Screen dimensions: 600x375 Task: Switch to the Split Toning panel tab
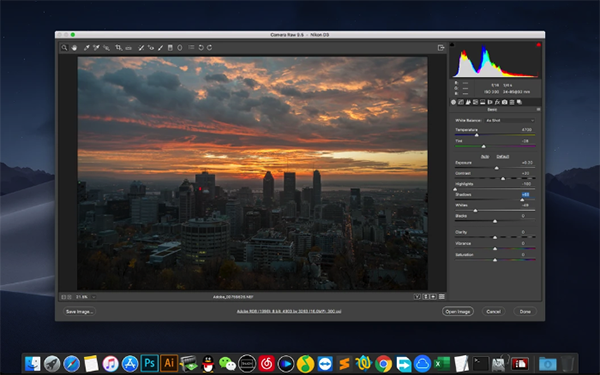click(483, 102)
